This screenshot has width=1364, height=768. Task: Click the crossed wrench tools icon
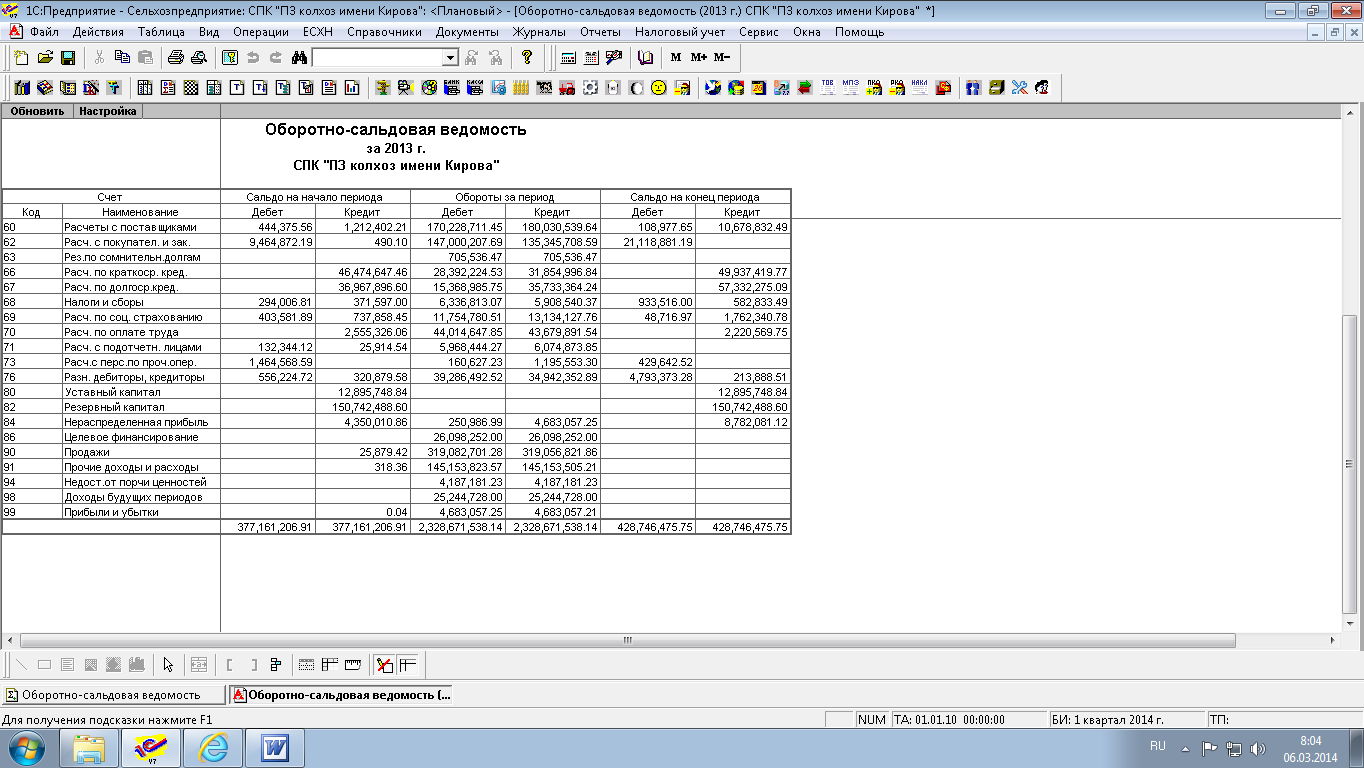point(1019,88)
